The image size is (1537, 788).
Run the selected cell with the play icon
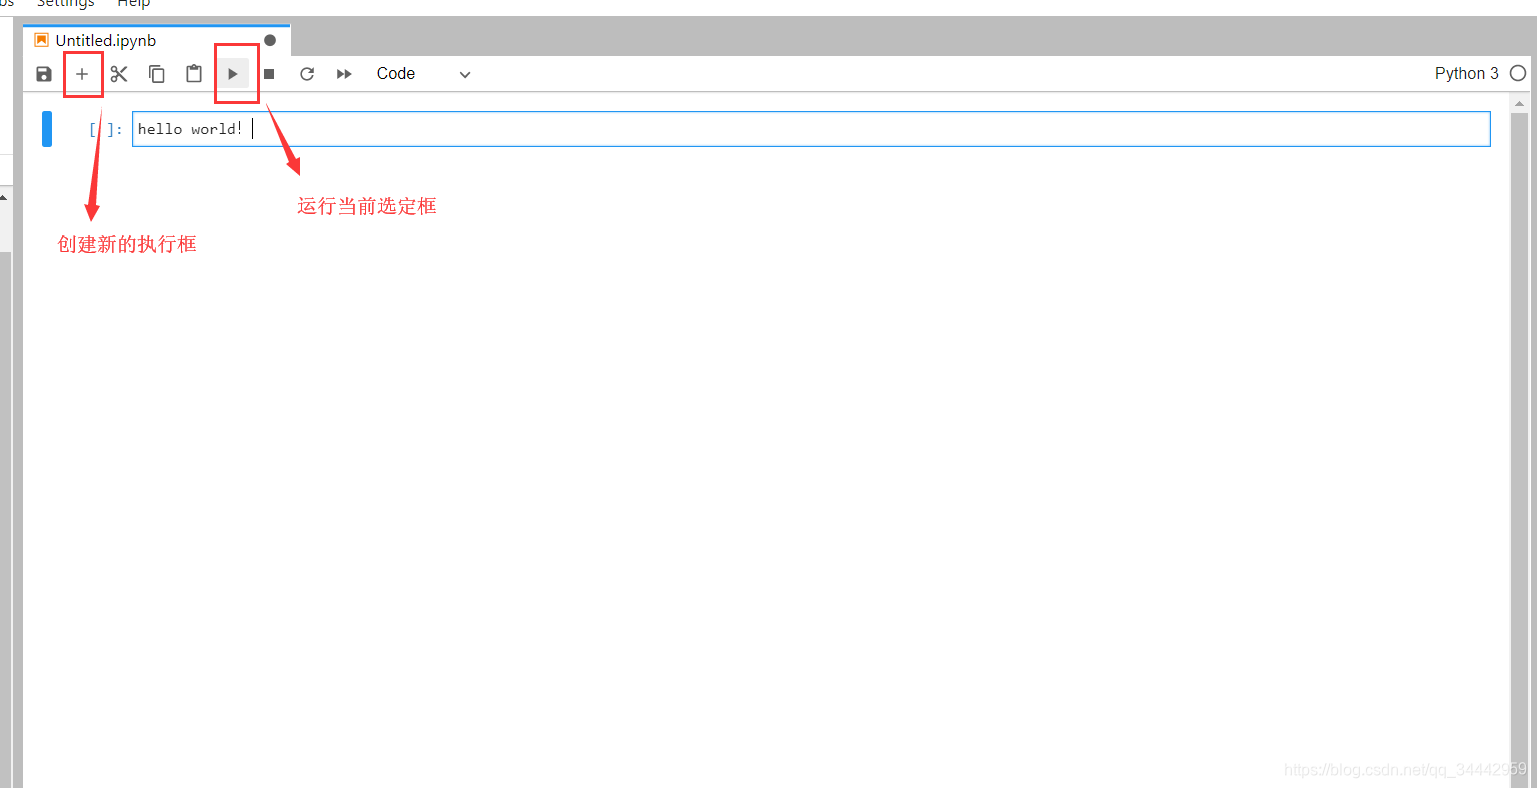tap(233, 74)
